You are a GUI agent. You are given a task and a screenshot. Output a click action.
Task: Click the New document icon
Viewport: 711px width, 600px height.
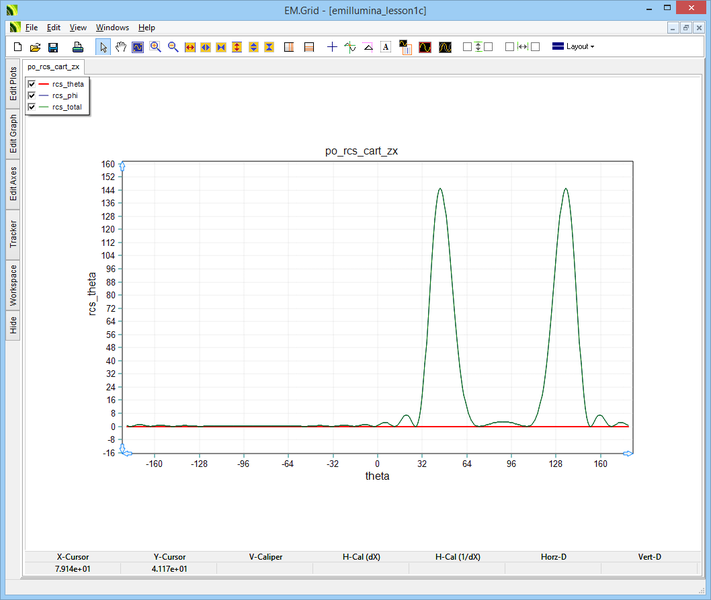(x=18, y=47)
